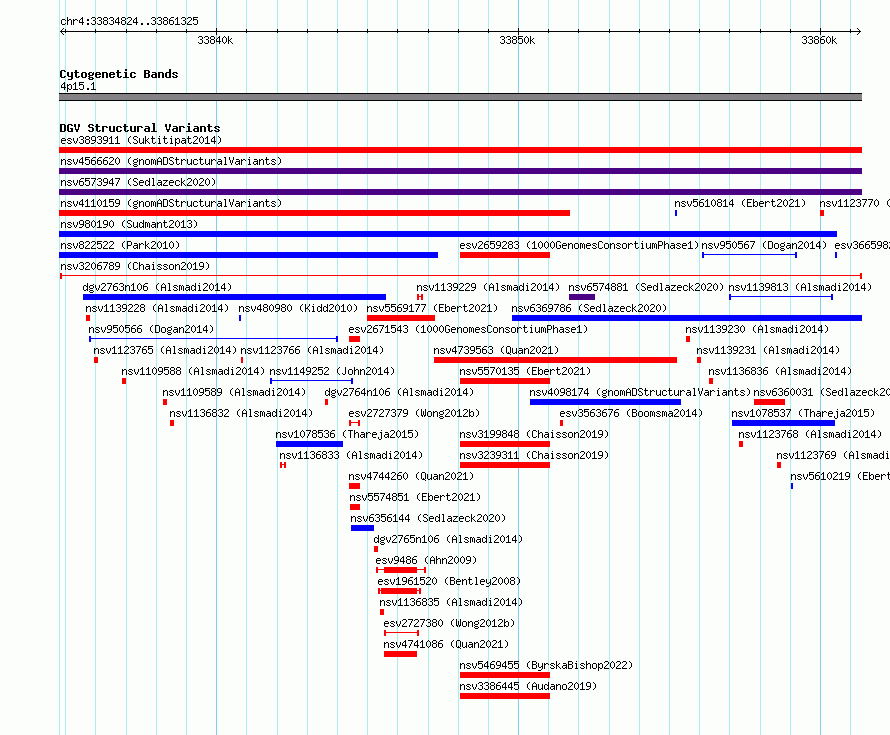The height and width of the screenshot is (735, 890).
Task: Click nsv1136832 (Alsmadi2014) label
Action: tap(241, 413)
